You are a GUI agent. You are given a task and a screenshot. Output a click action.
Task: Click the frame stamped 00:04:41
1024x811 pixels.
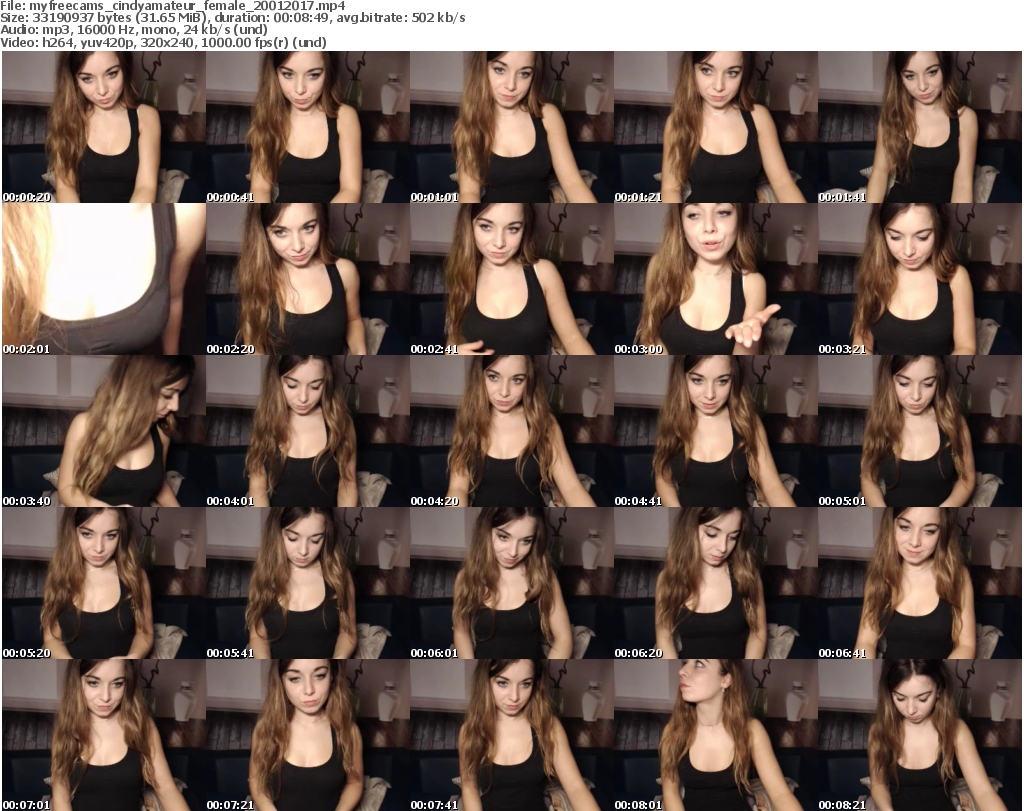(715, 431)
